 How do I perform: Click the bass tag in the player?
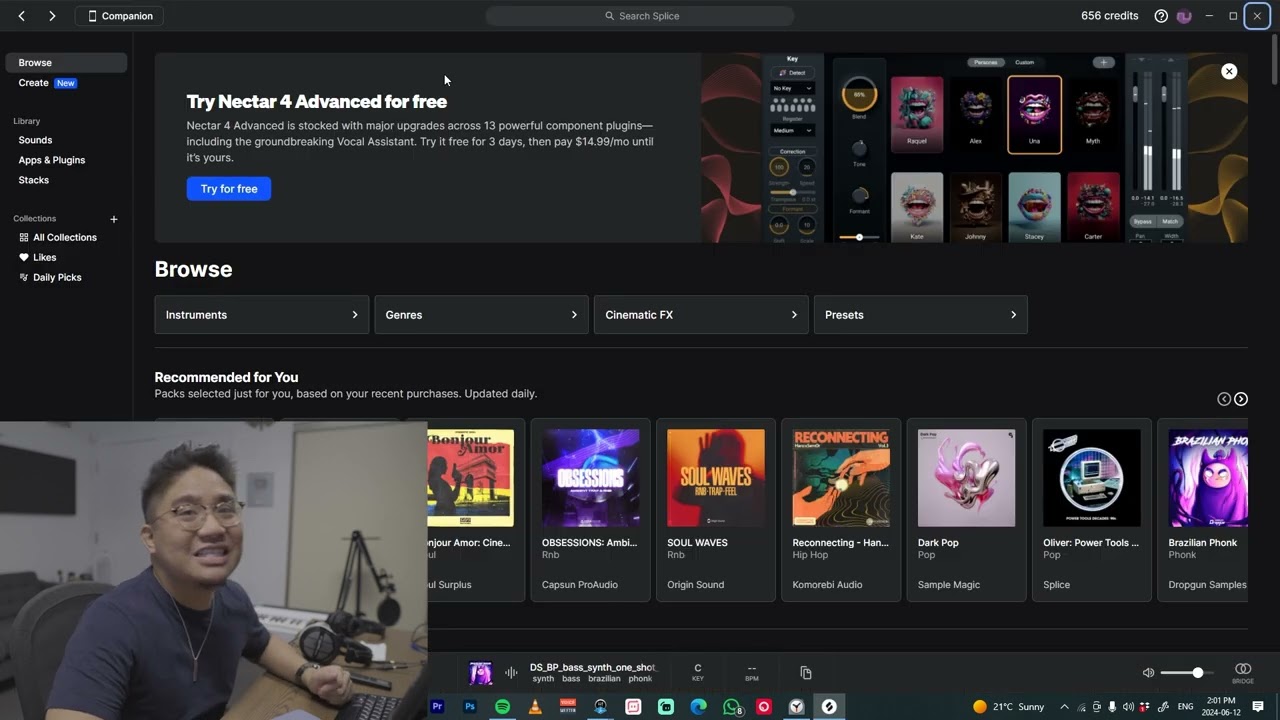[571, 679]
